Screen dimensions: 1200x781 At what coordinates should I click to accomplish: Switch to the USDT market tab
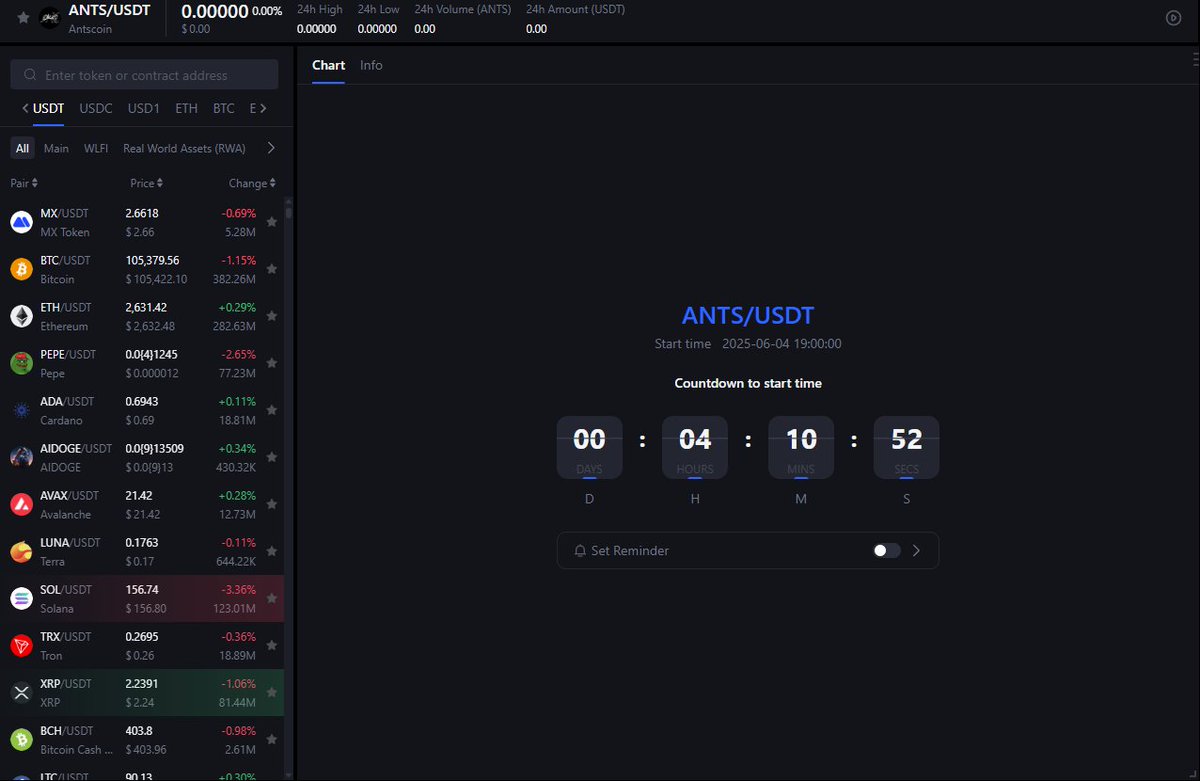tap(48, 108)
